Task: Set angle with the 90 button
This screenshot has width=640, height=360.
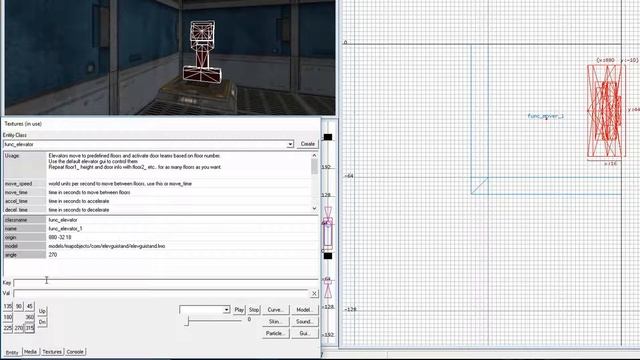Action: tap(19, 306)
